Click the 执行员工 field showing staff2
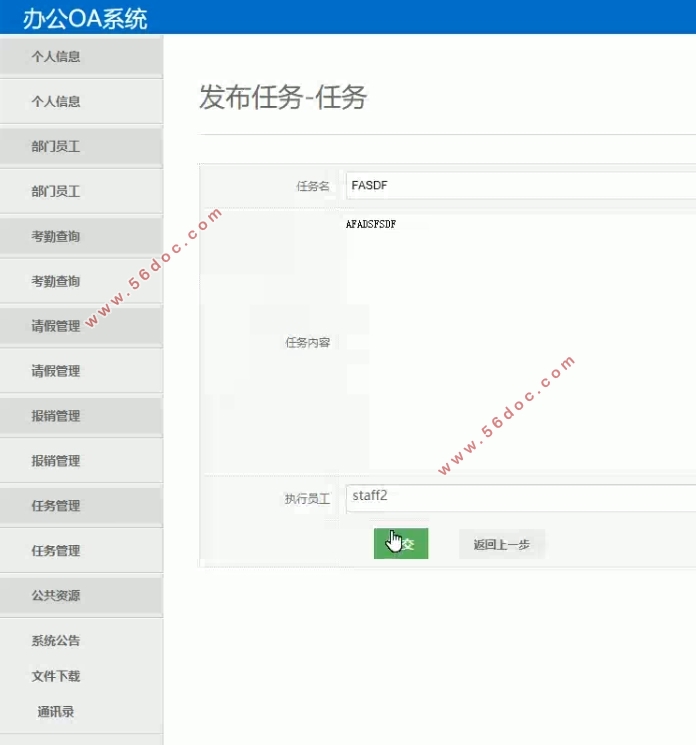This screenshot has width=696, height=745. pos(521,498)
